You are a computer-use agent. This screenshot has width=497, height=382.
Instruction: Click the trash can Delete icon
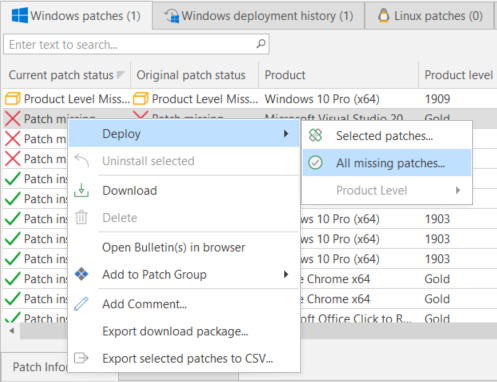(x=81, y=217)
